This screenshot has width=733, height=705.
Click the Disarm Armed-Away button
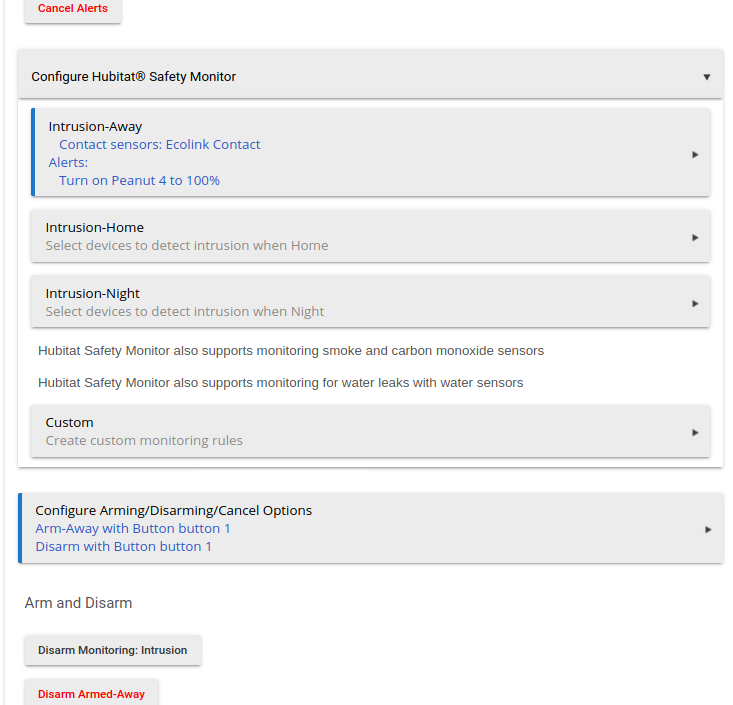pos(92,693)
